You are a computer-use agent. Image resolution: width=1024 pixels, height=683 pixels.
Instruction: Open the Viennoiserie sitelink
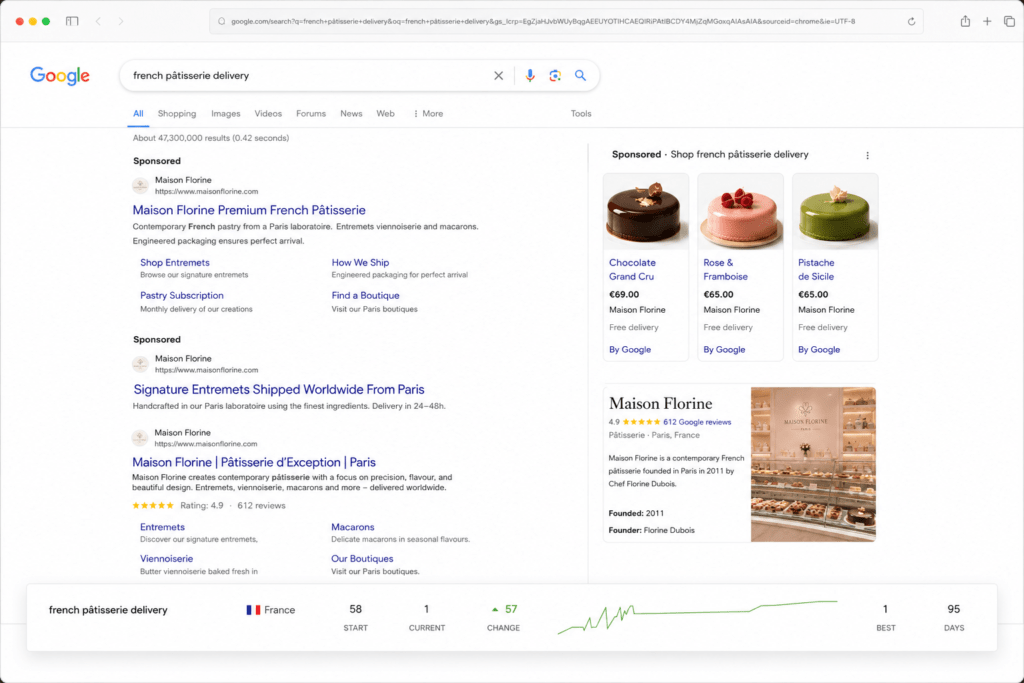[x=167, y=559]
